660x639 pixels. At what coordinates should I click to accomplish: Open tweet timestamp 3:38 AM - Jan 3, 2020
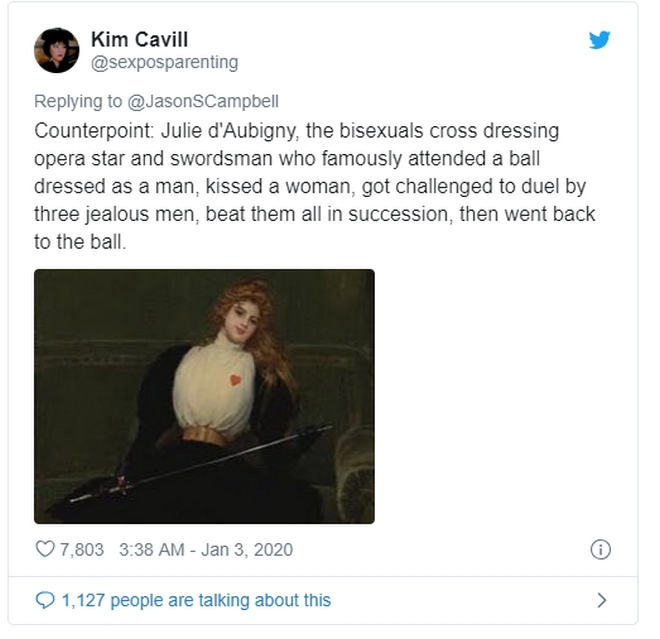pyautogui.click(x=206, y=550)
